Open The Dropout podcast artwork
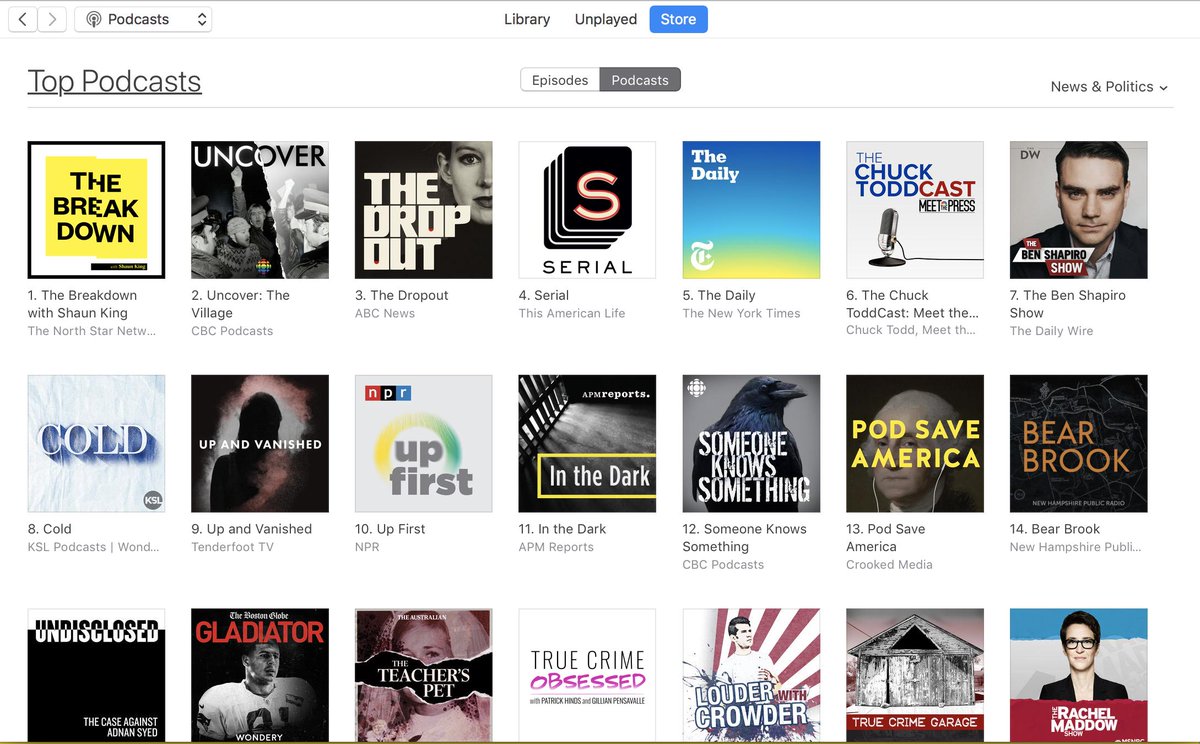1200x744 pixels. tap(424, 210)
